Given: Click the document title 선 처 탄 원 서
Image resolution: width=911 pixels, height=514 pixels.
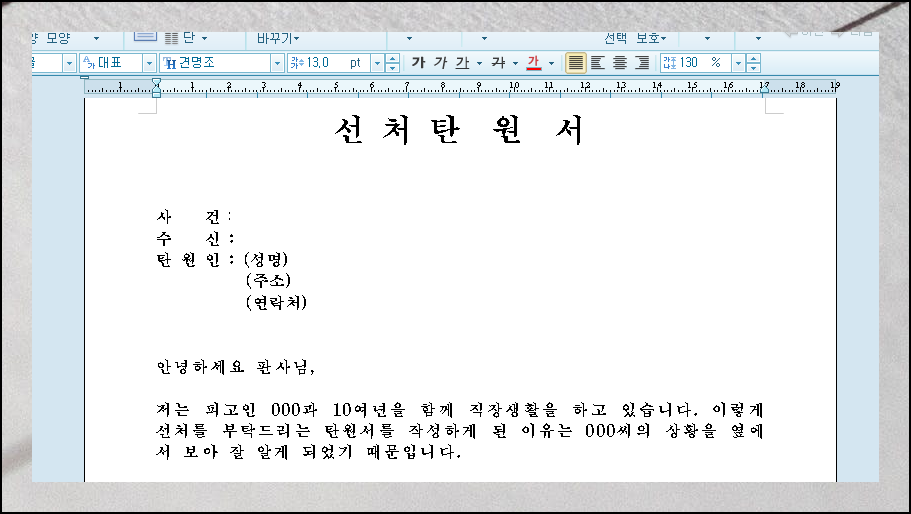Looking at the screenshot, I should tap(459, 130).
